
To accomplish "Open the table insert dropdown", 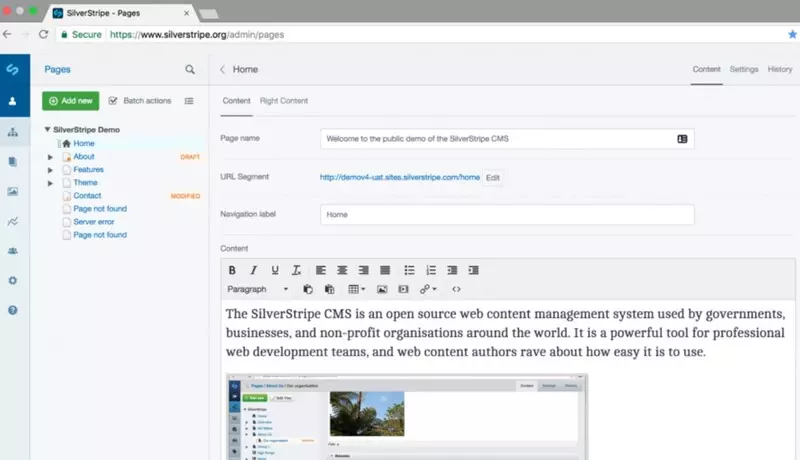I will (357, 289).
